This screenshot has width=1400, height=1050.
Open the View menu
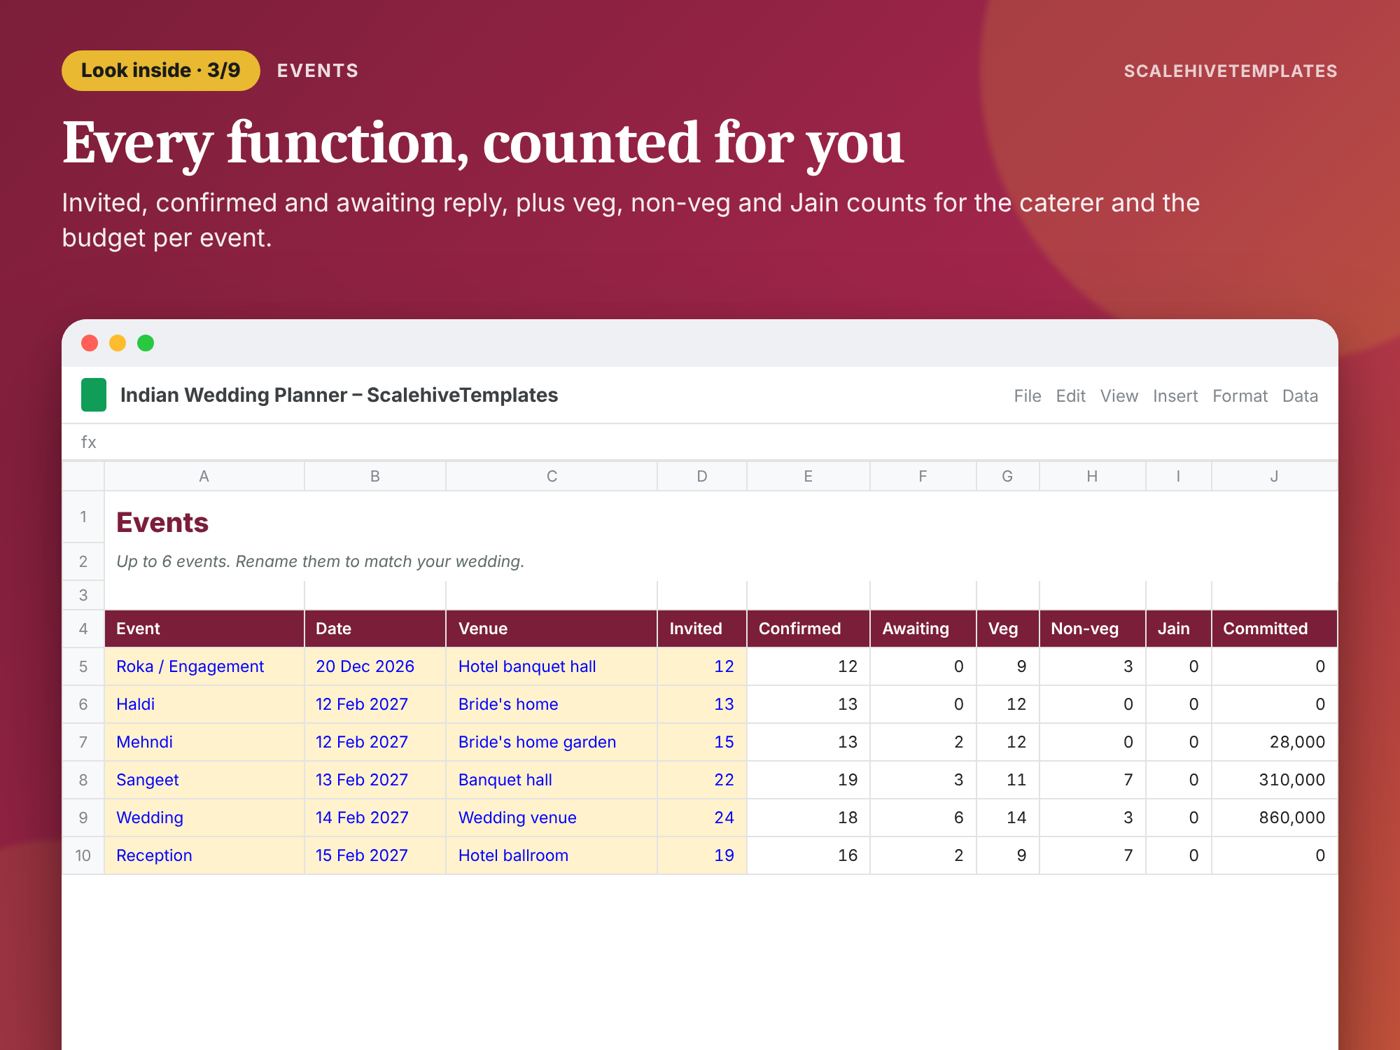tap(1119, 396)
